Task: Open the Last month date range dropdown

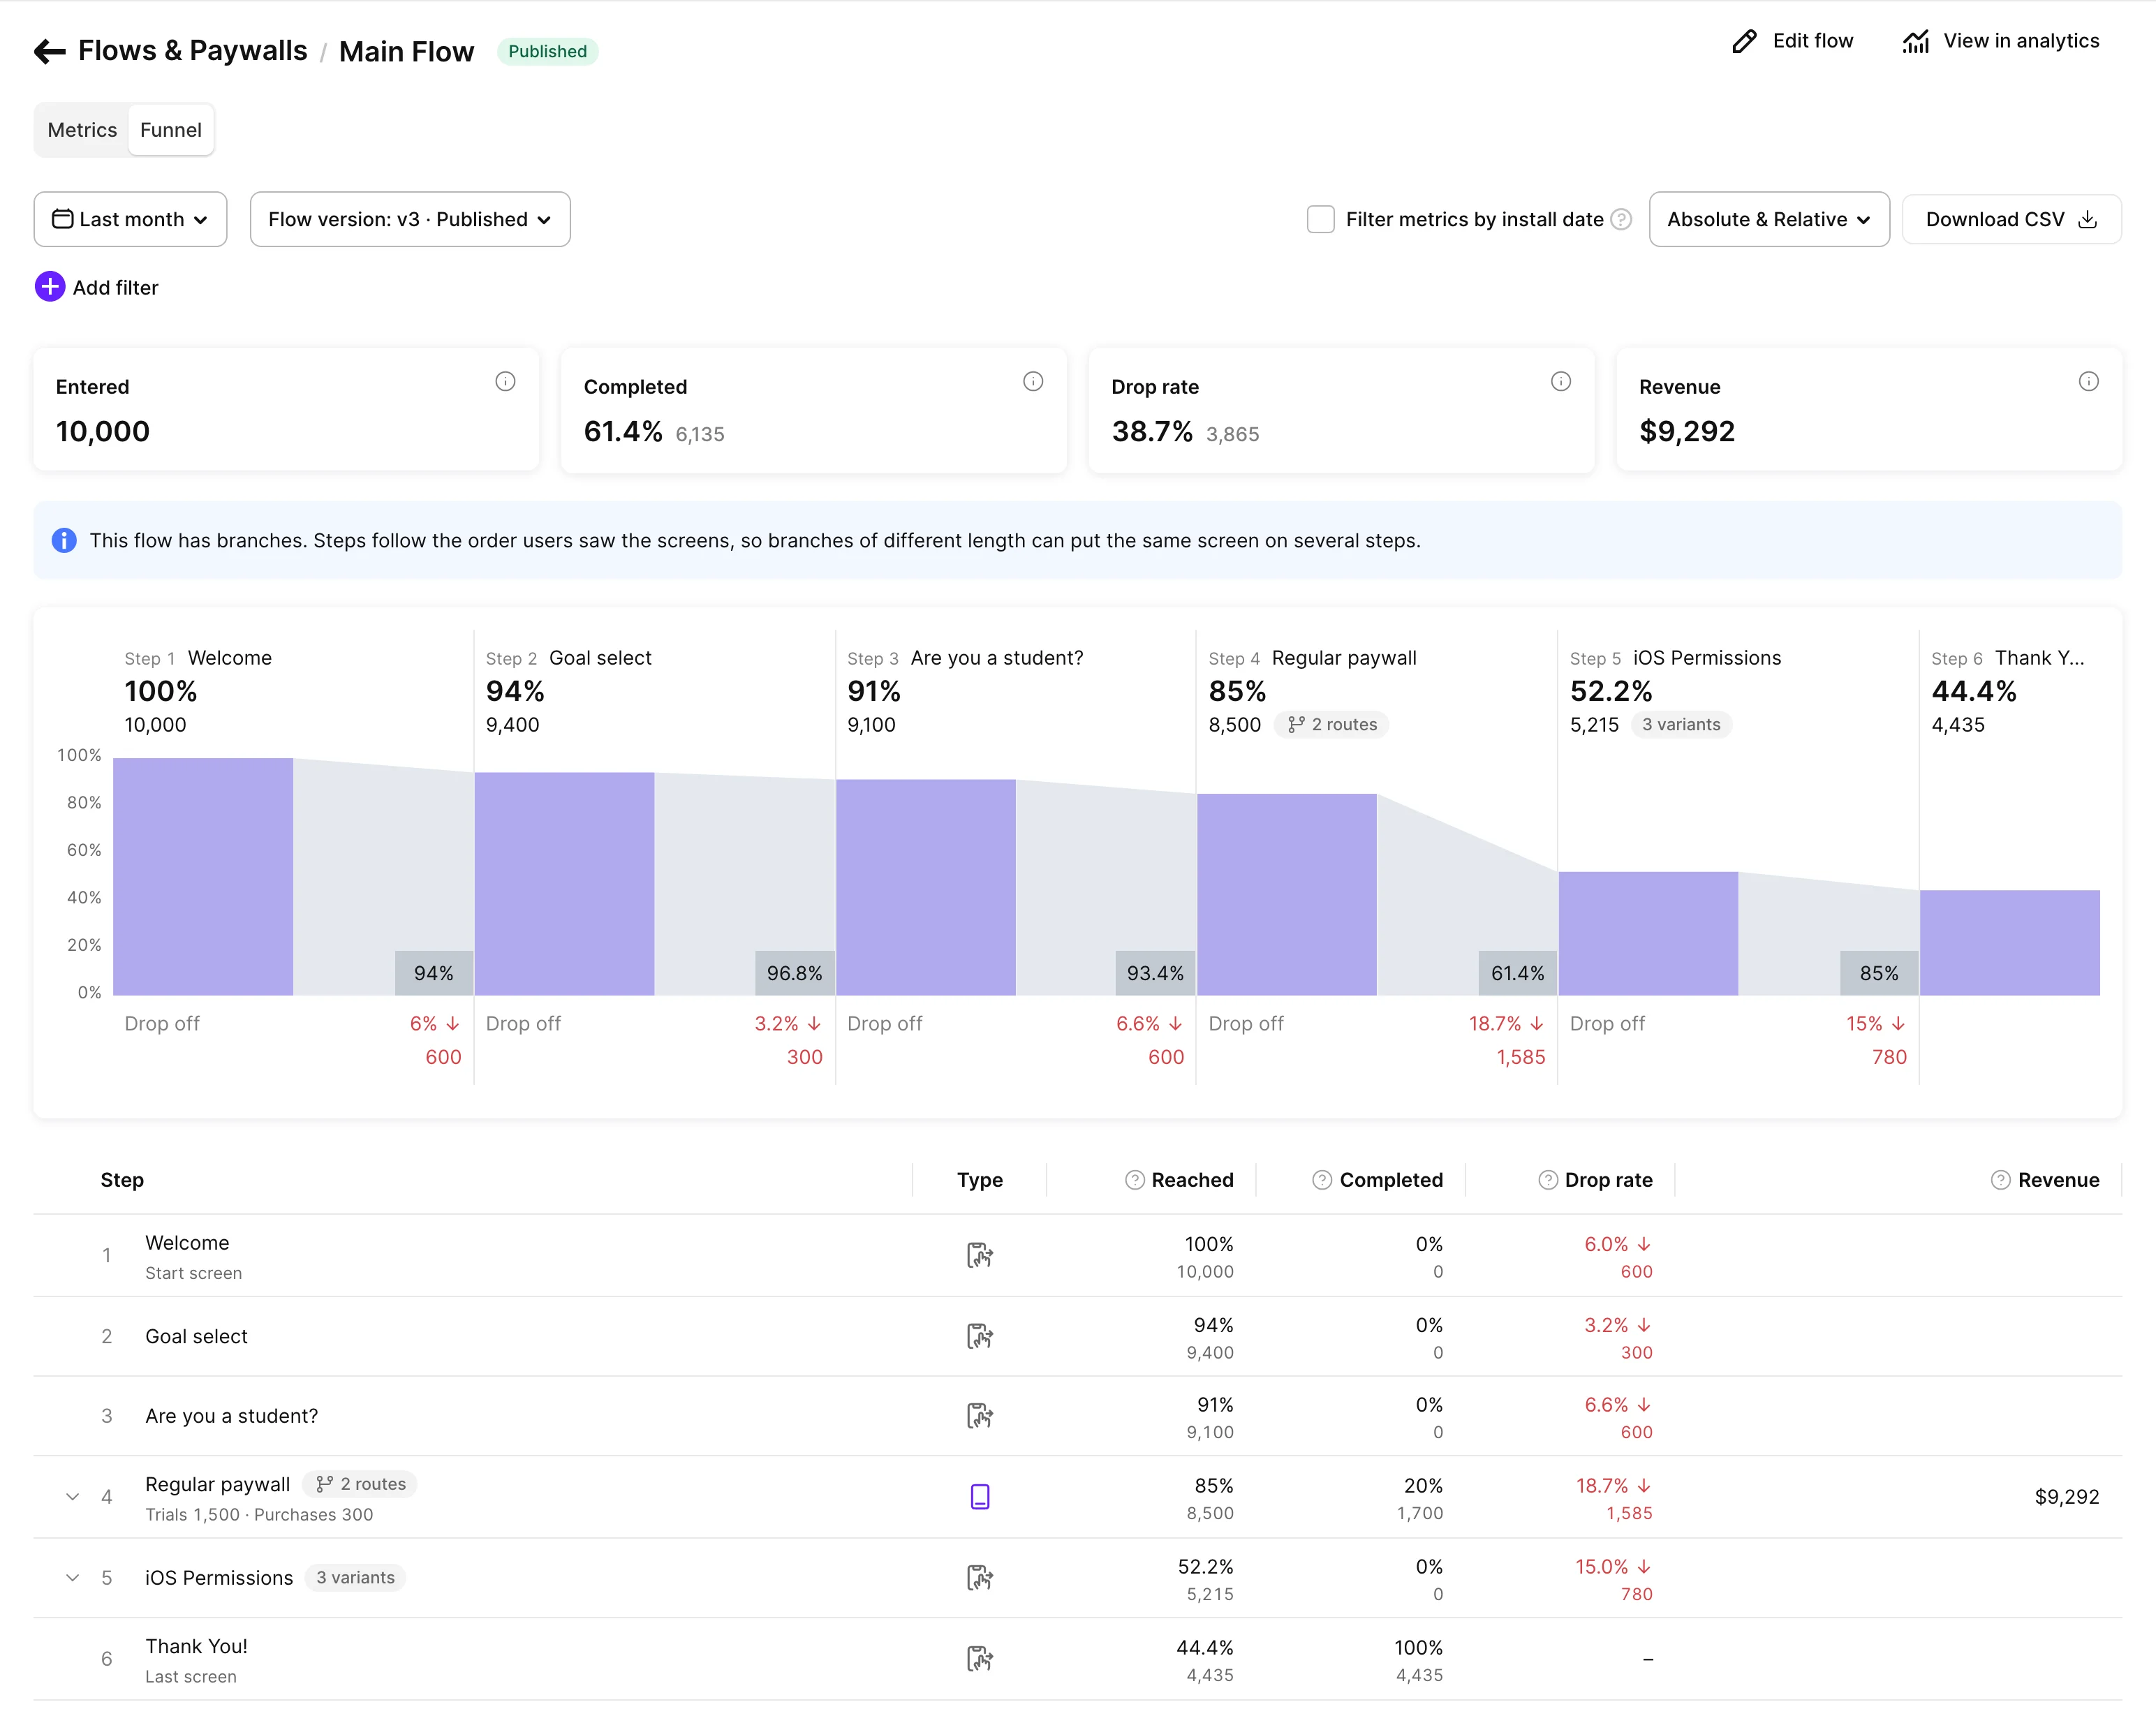Action: click(x=130, y=219)
